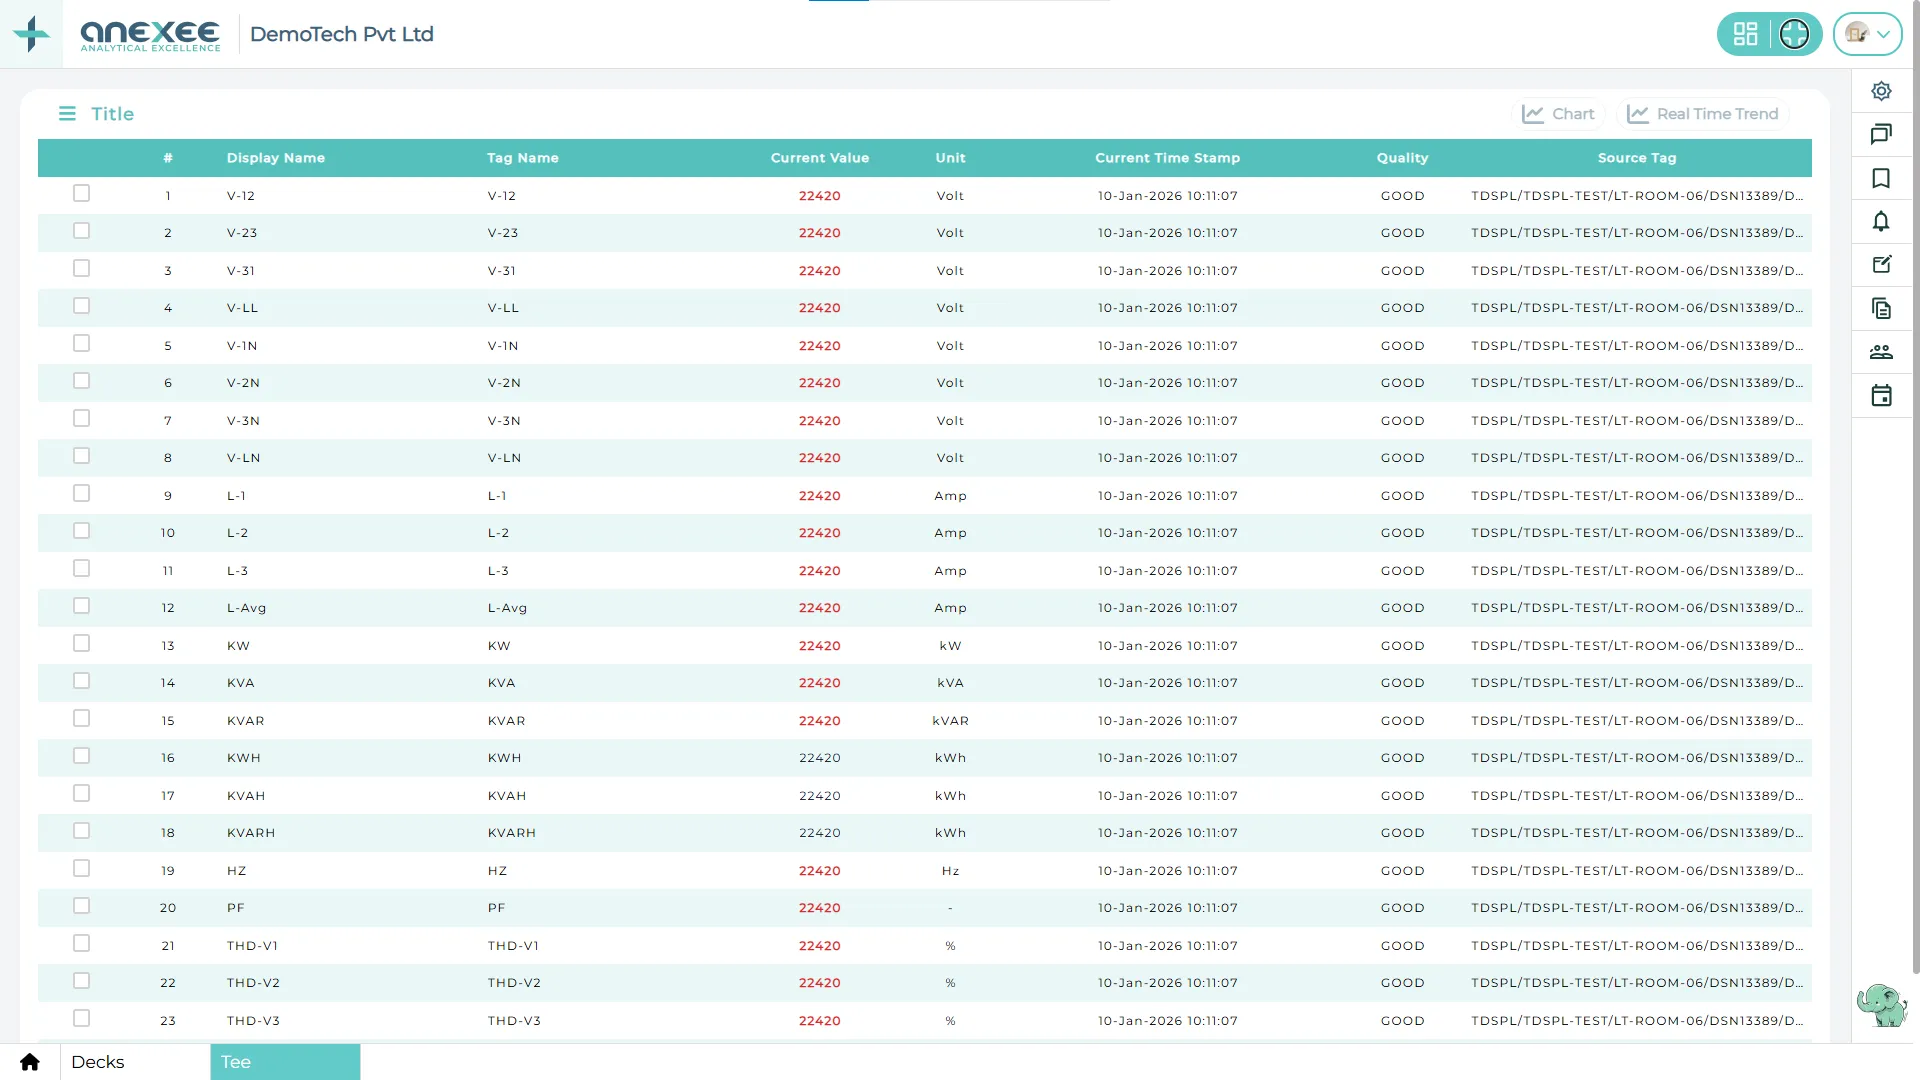This screenshot has width=1920, height=1080.
Task: Select the checkbox for THD-V1 row
Action: [82, 942]
